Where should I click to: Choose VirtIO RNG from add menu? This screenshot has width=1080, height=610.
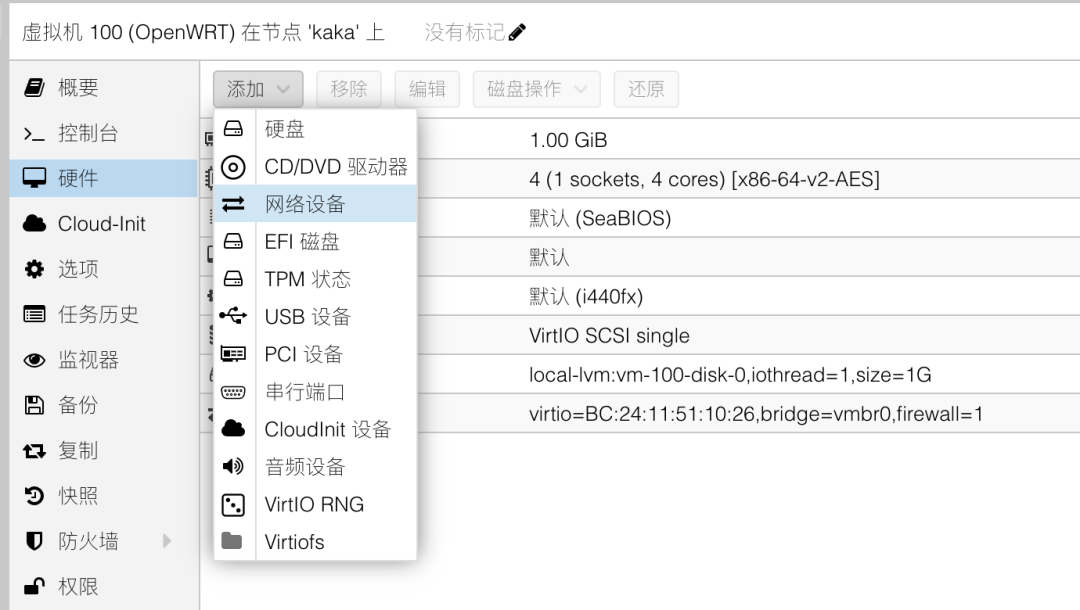pyautogui.click(x=315, y=504)
